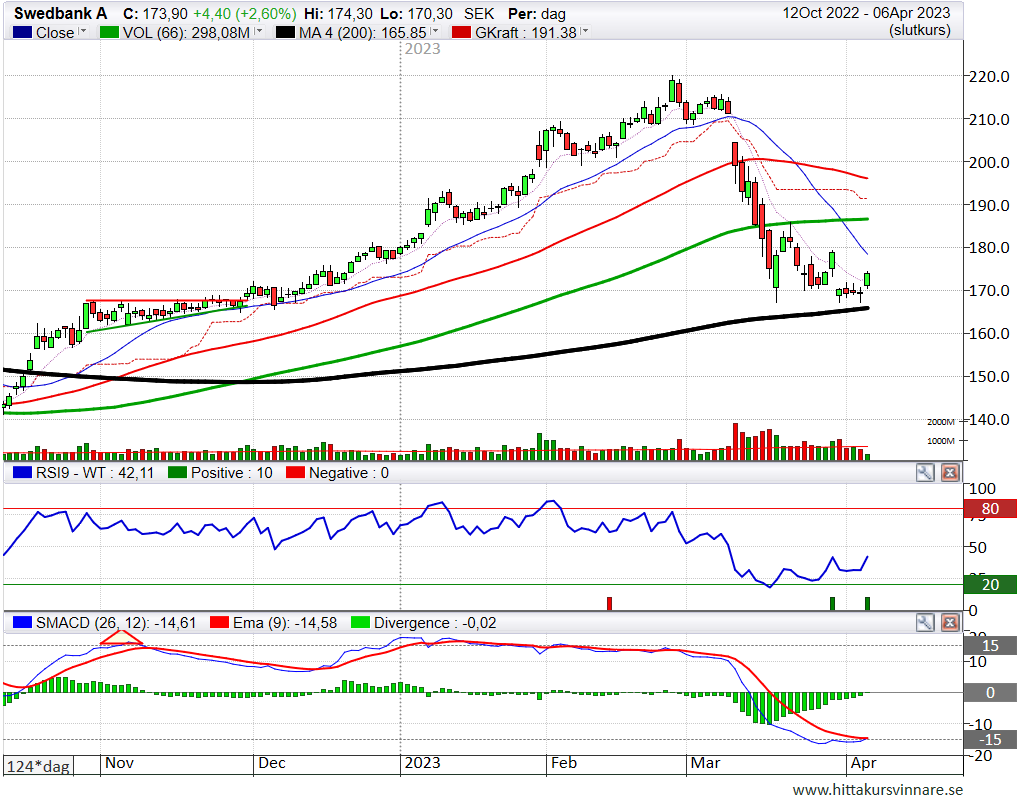Image resolution: width=1020 pixels, height=800 pixels.
Task: Click the 2000M volume axis label
Action: (941, 421)
